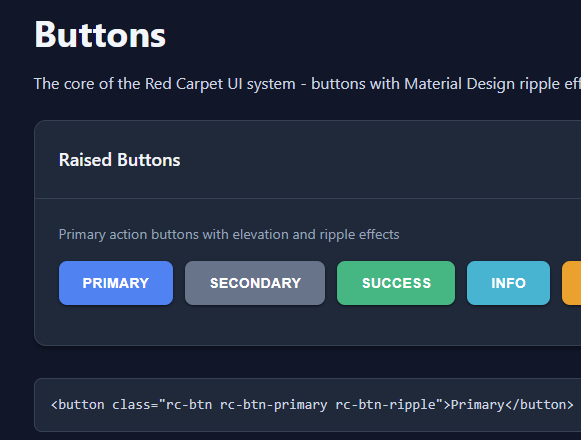
Task: Click the closing </button> tag in code
Action: pos(539,405)
